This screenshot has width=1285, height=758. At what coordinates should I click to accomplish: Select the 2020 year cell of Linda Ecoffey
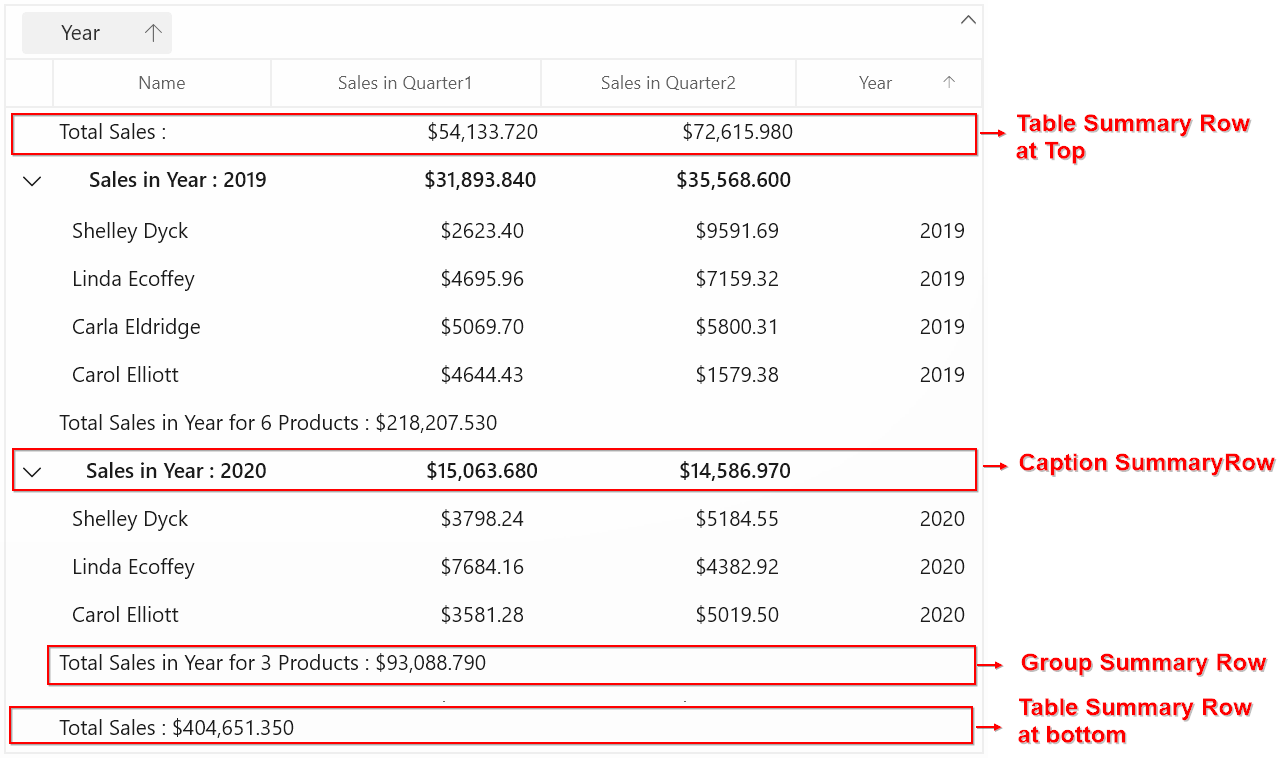point(942,567)
